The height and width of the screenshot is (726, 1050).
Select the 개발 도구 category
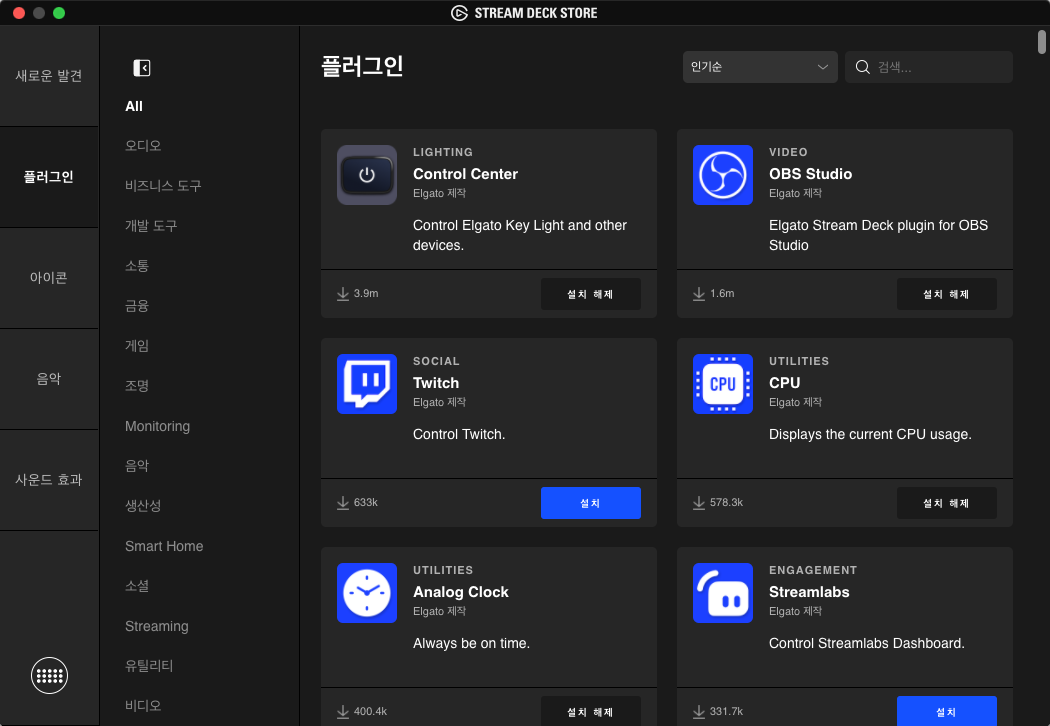(x=151, y=226)
